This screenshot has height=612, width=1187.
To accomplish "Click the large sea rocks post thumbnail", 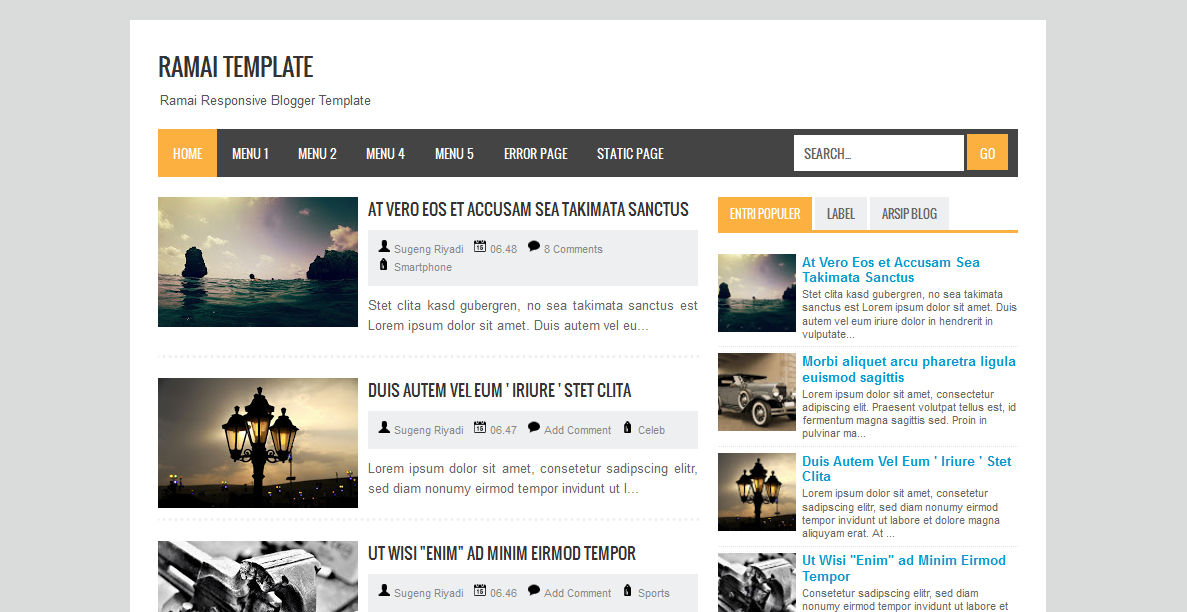I will coord(257,262).
